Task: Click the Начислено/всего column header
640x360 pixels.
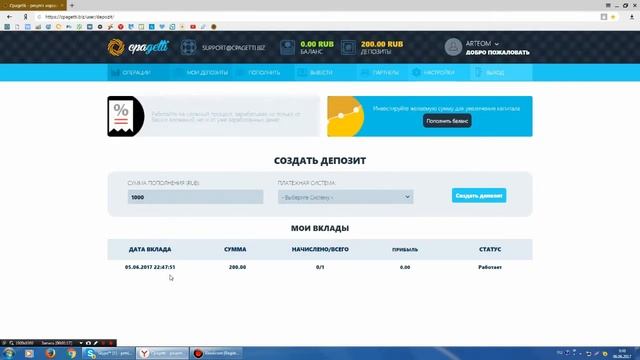Action: tap(320, 249)
